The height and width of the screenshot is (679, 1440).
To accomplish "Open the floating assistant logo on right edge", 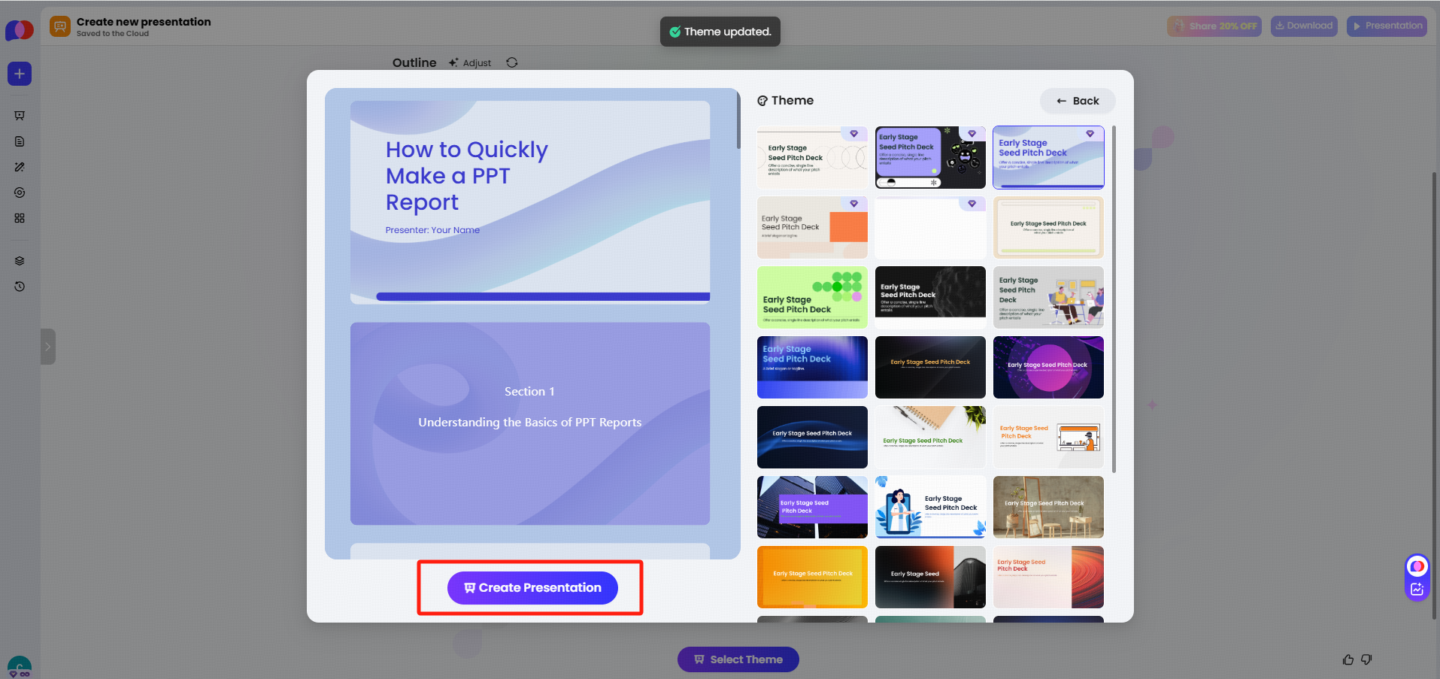I will [x=1417, y=567].
